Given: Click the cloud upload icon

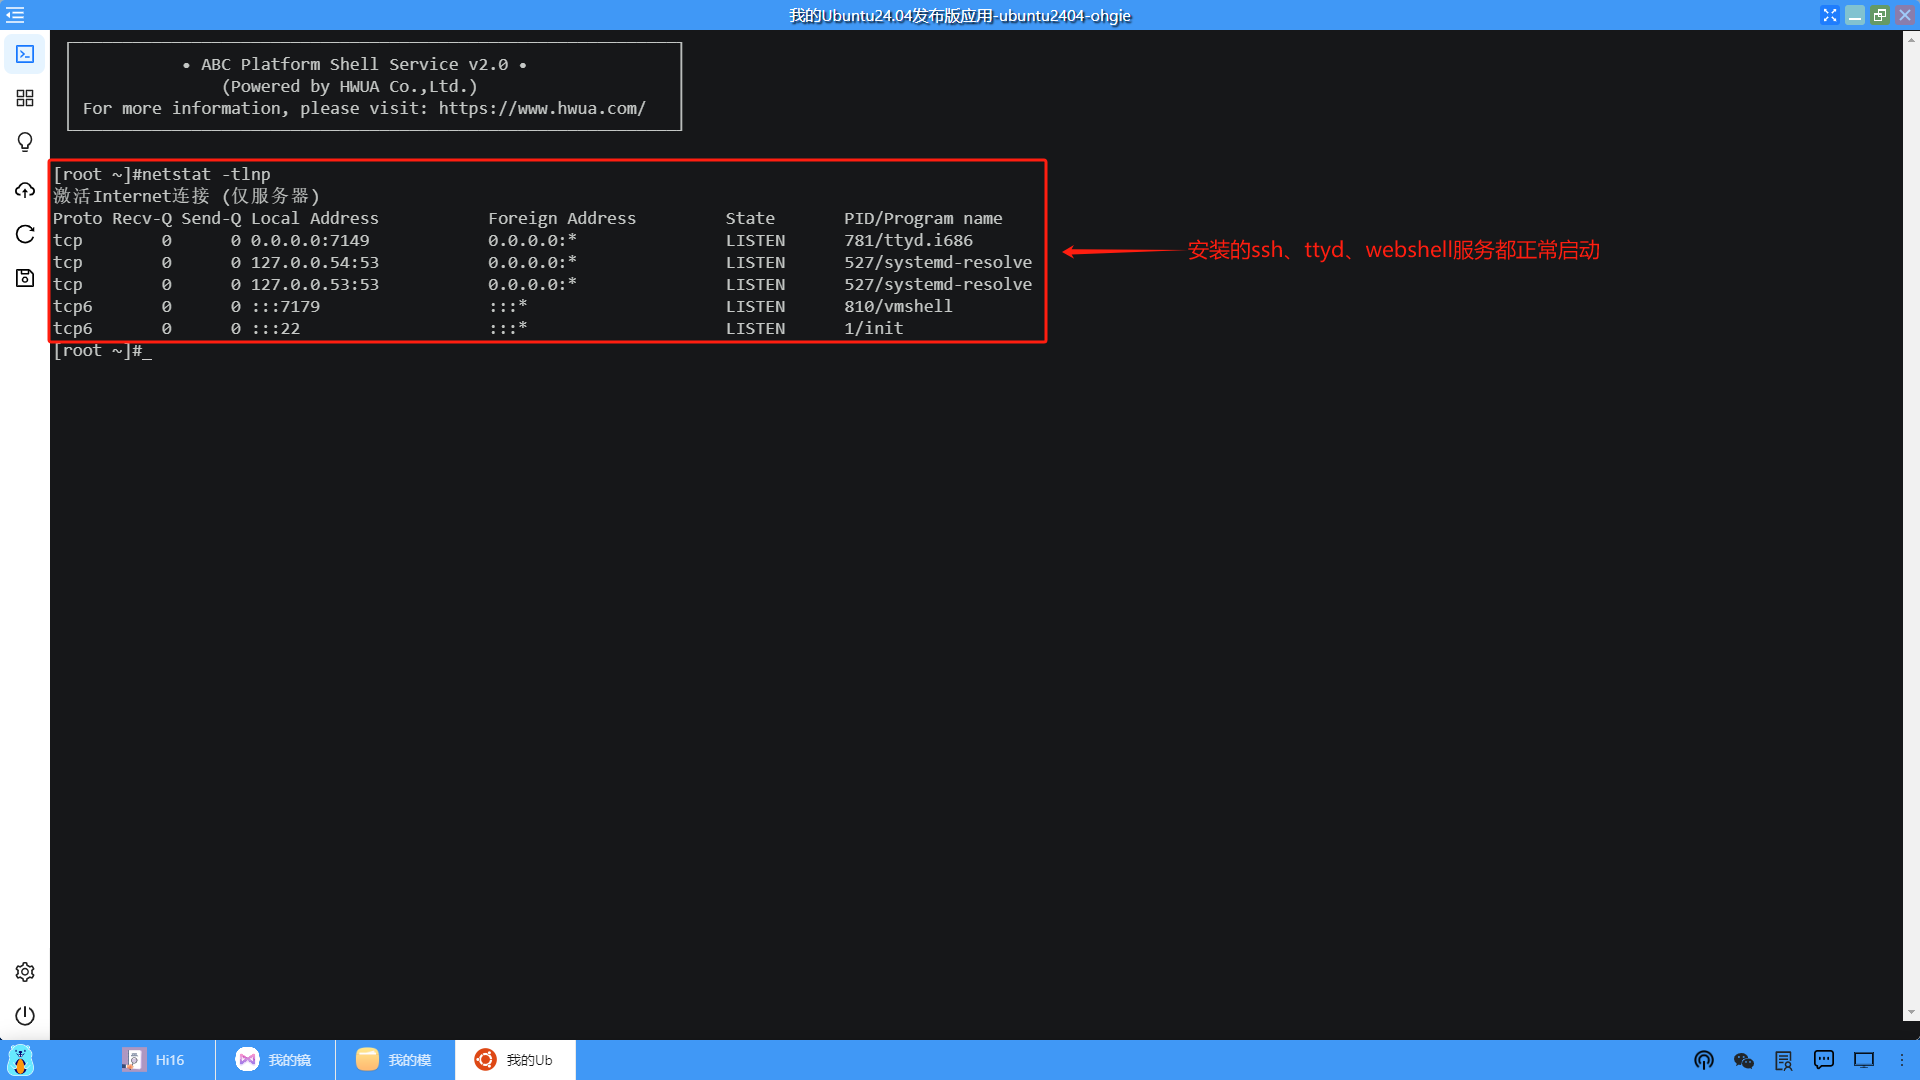Looking at the screenshot, I should (25, 190).
